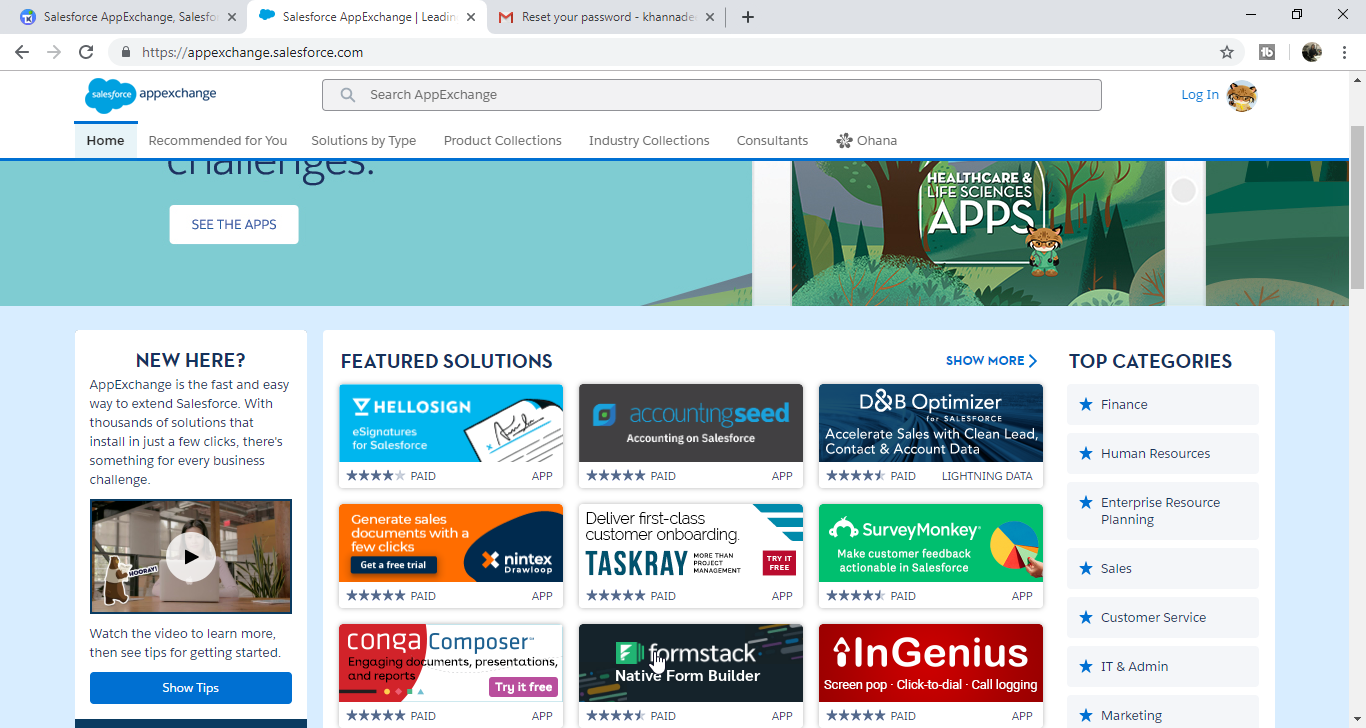Open the Chrome profile avatar
Screen dimensions: 1366x728
click(x=1312, y=52)
